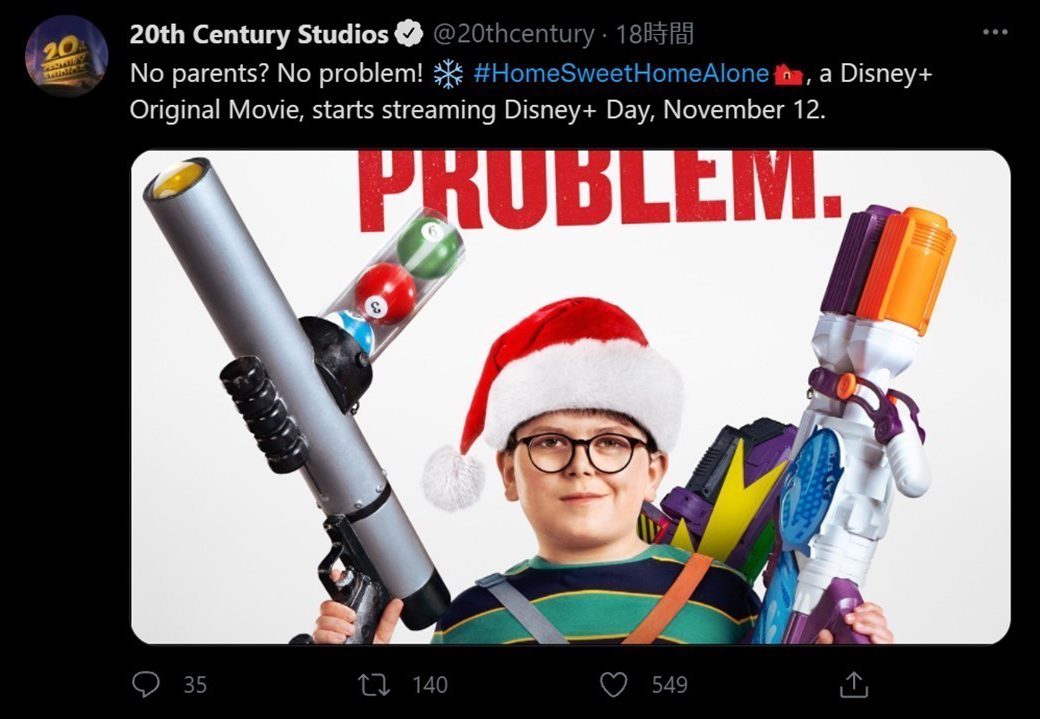Click the 18時間 timestamp

[655, 35]
